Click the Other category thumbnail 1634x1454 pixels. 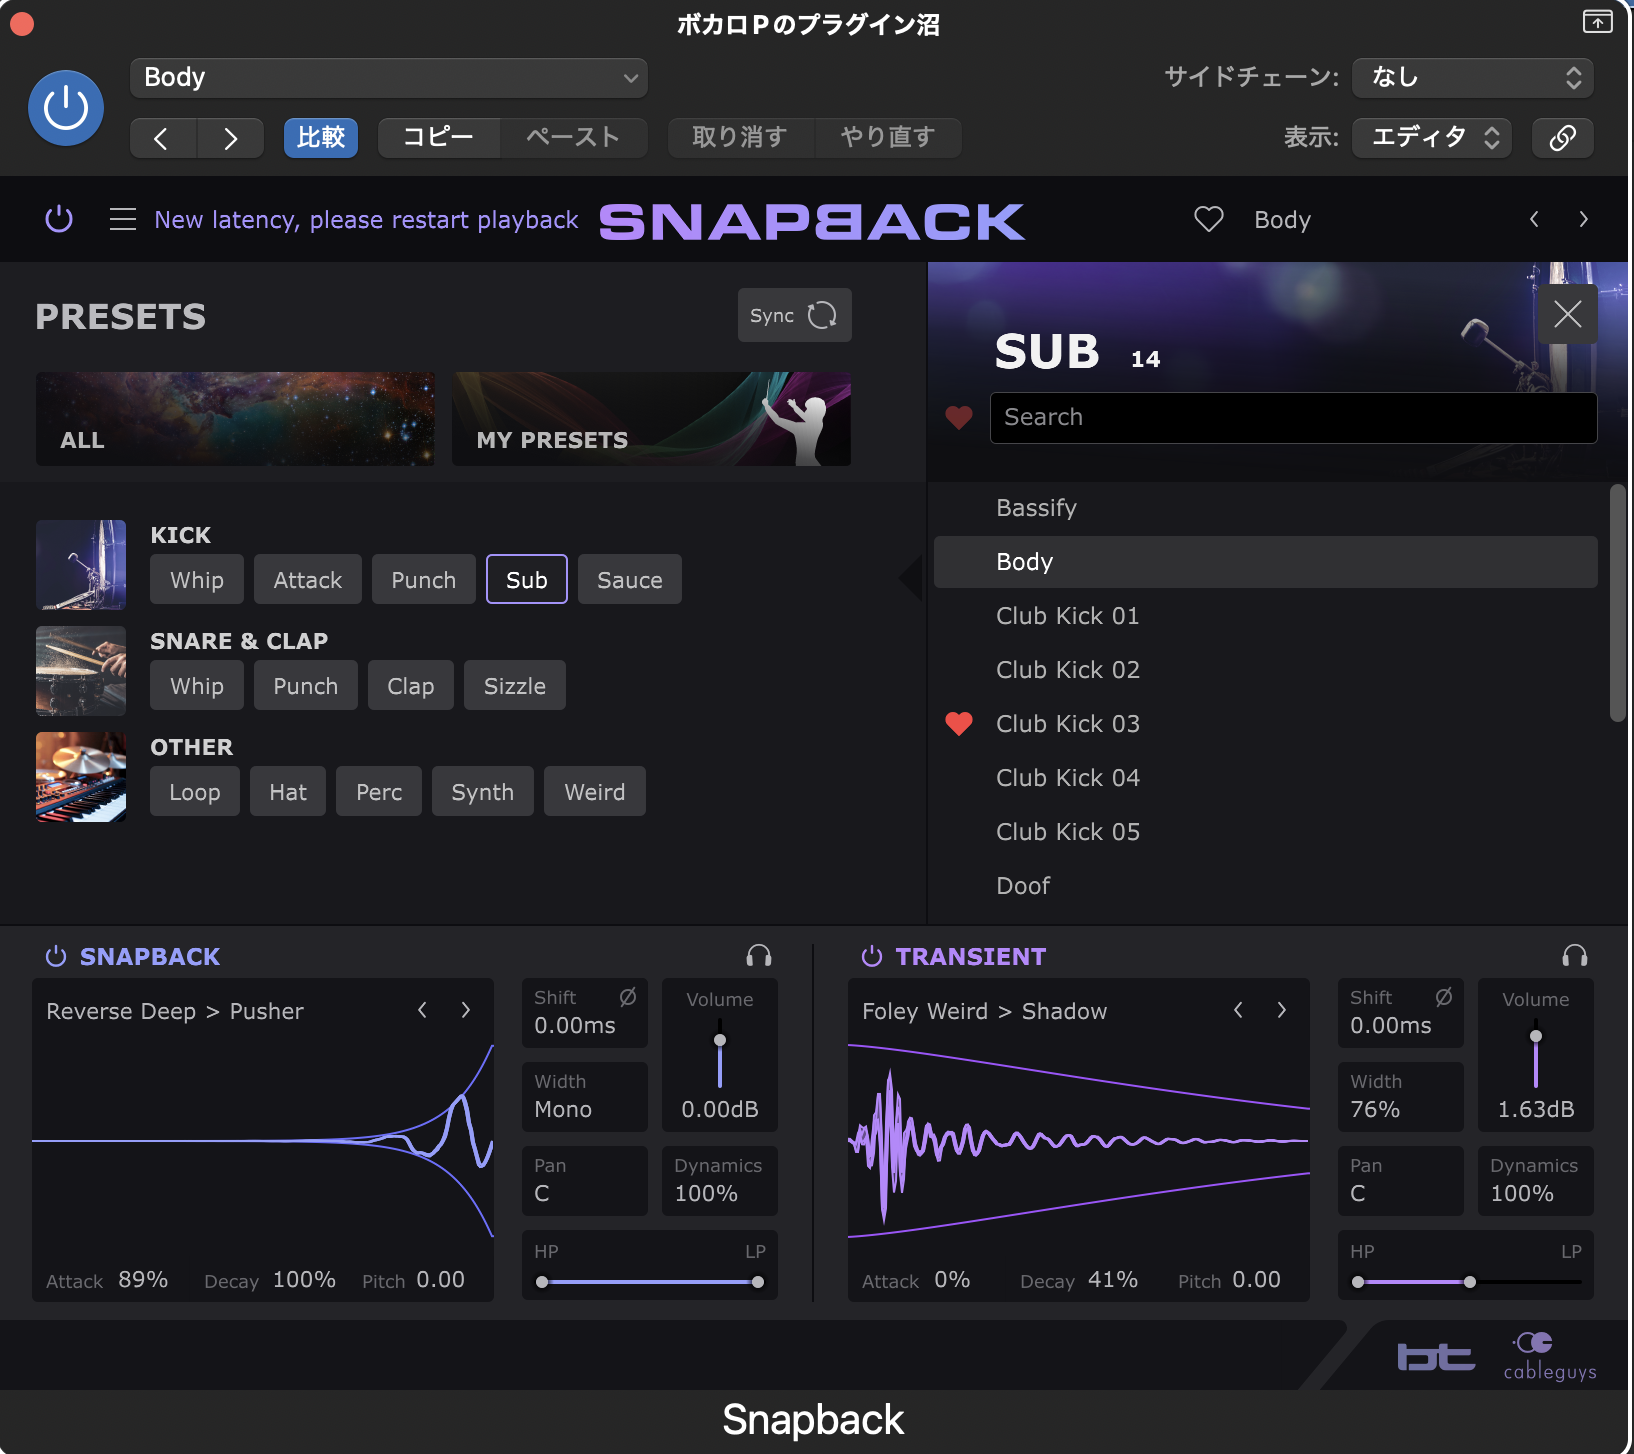(81, 777)
